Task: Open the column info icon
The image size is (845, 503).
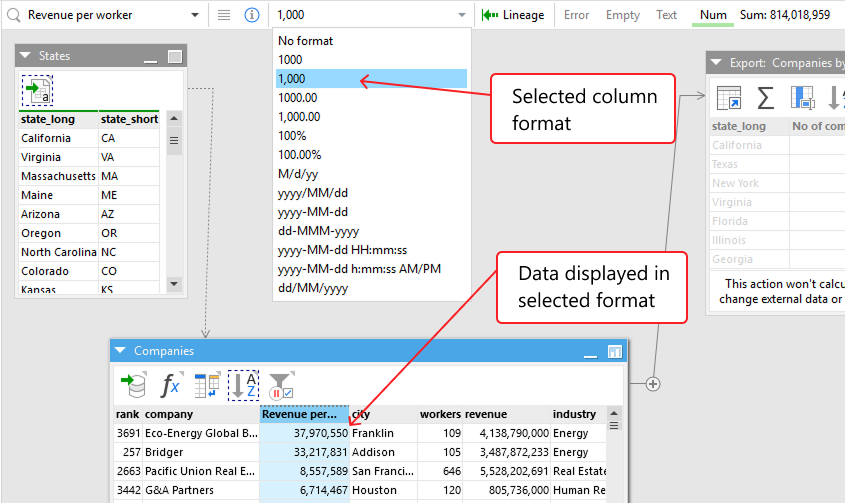Action: click(252, 15)
